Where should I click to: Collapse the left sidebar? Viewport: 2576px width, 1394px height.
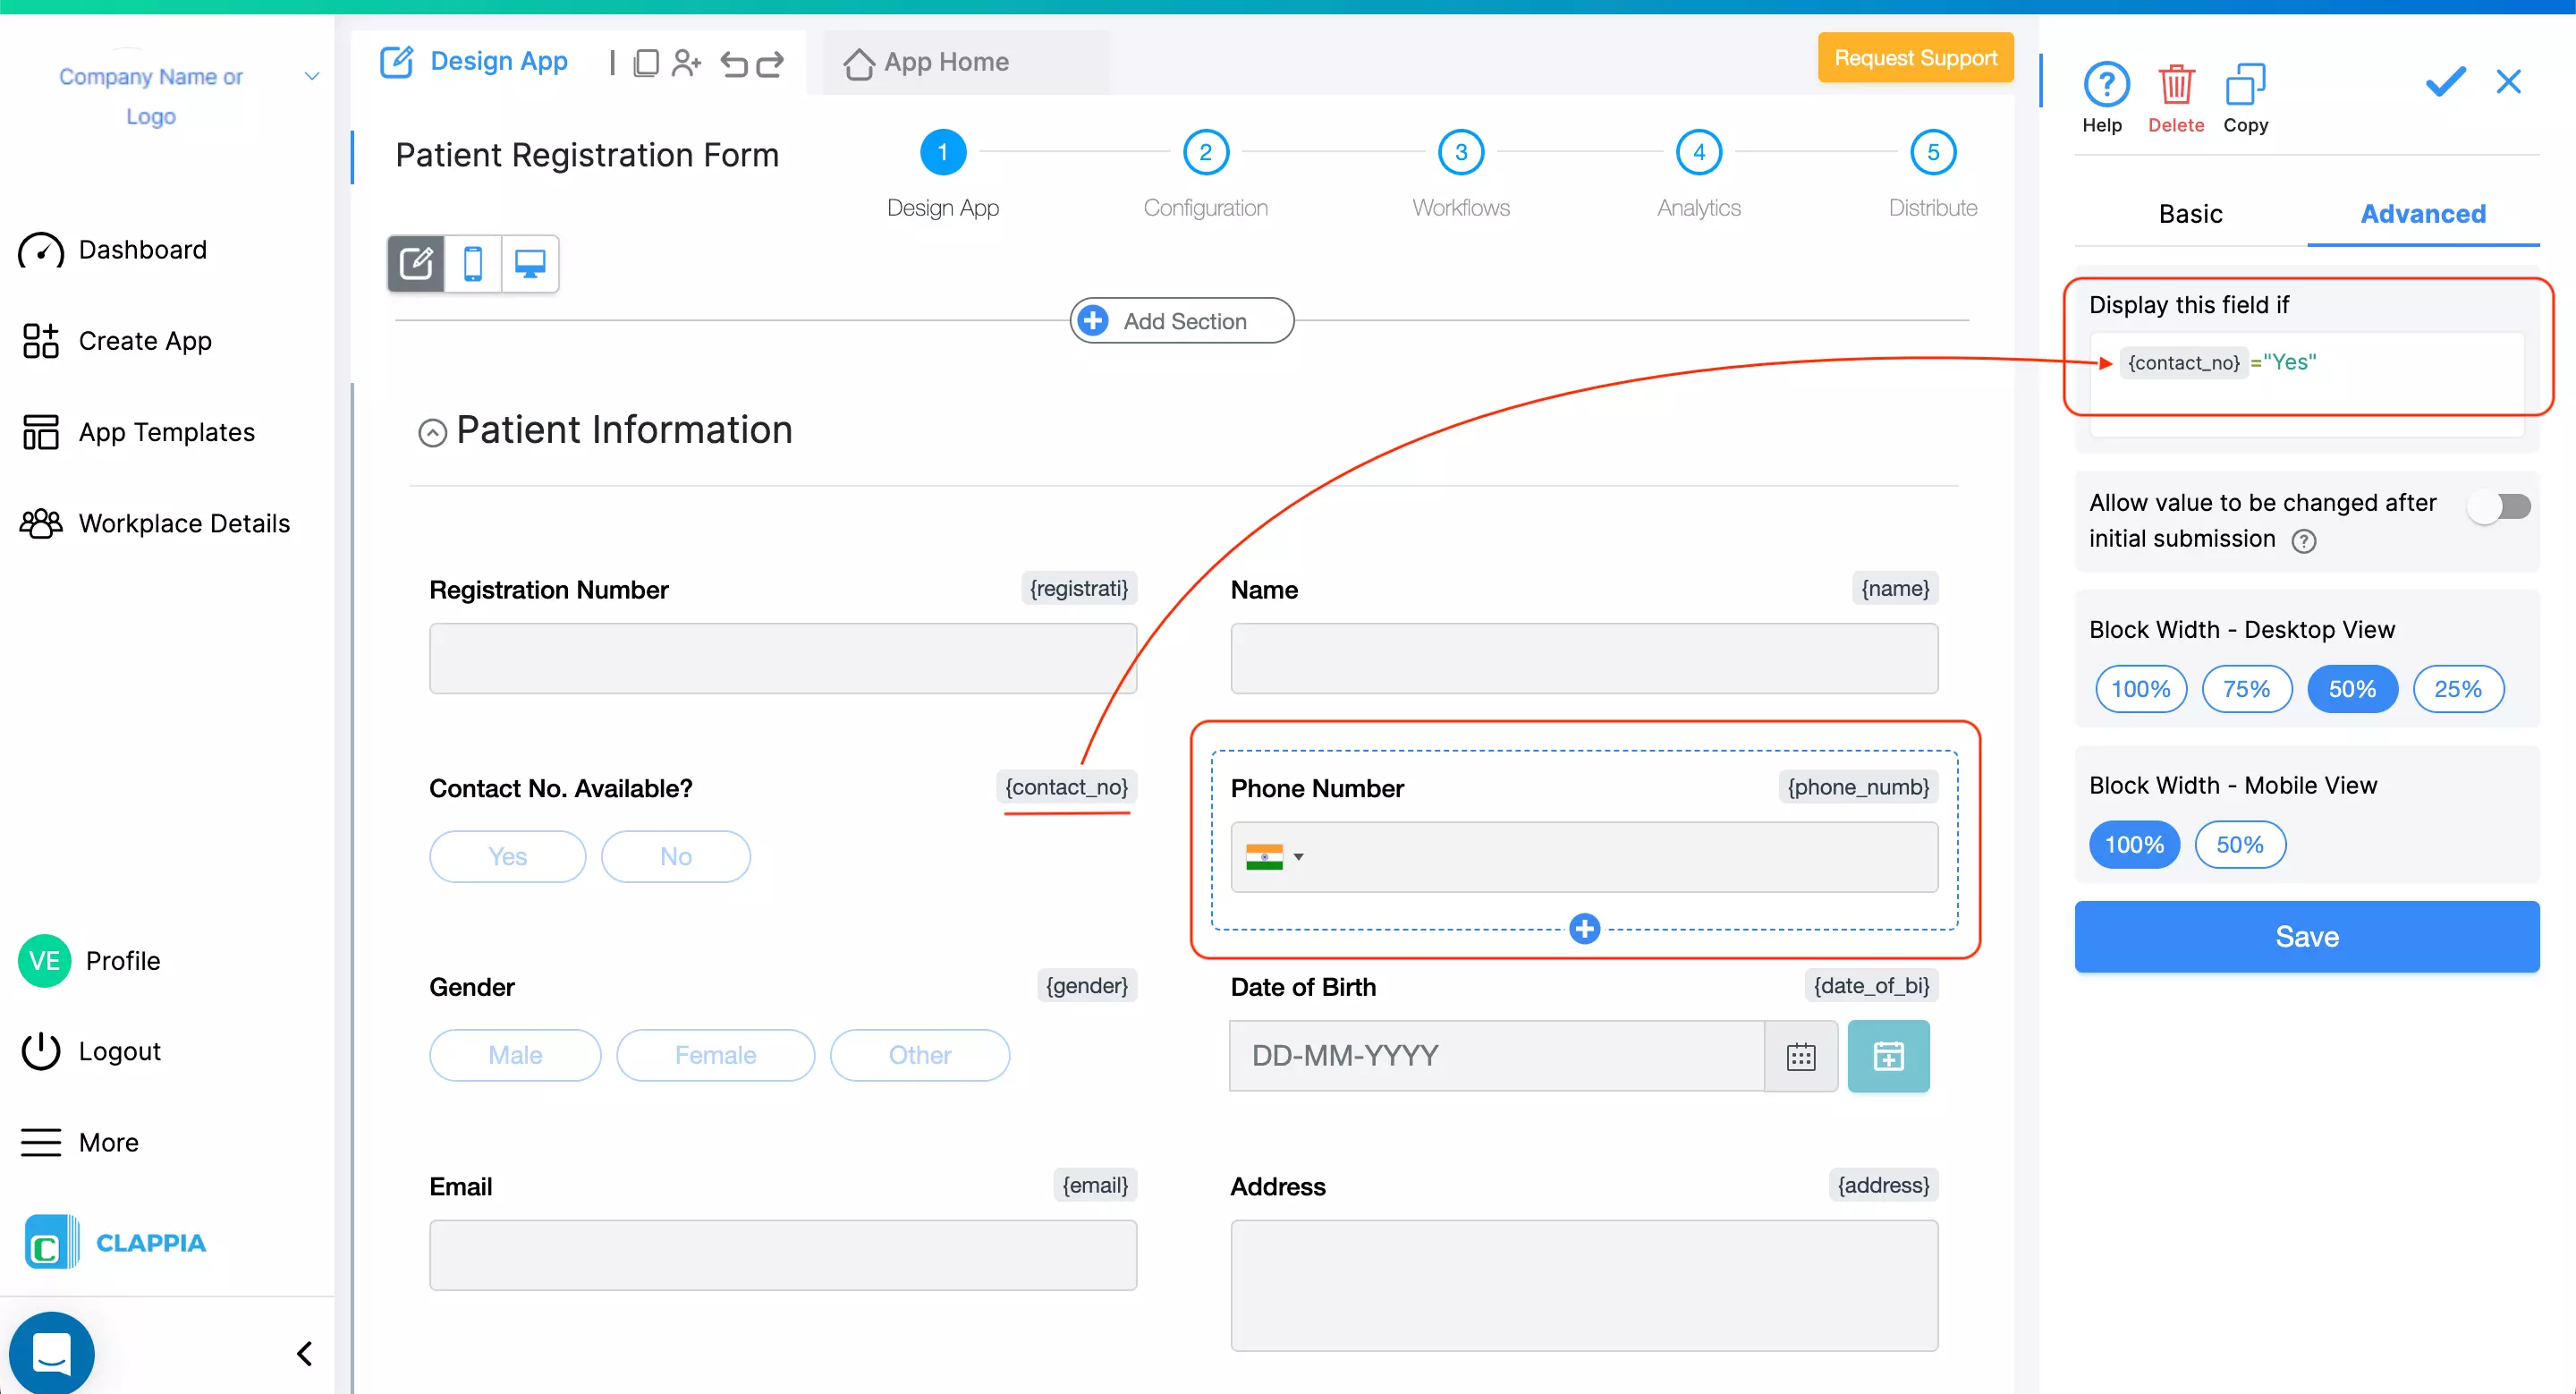(x=305, y=1354)
